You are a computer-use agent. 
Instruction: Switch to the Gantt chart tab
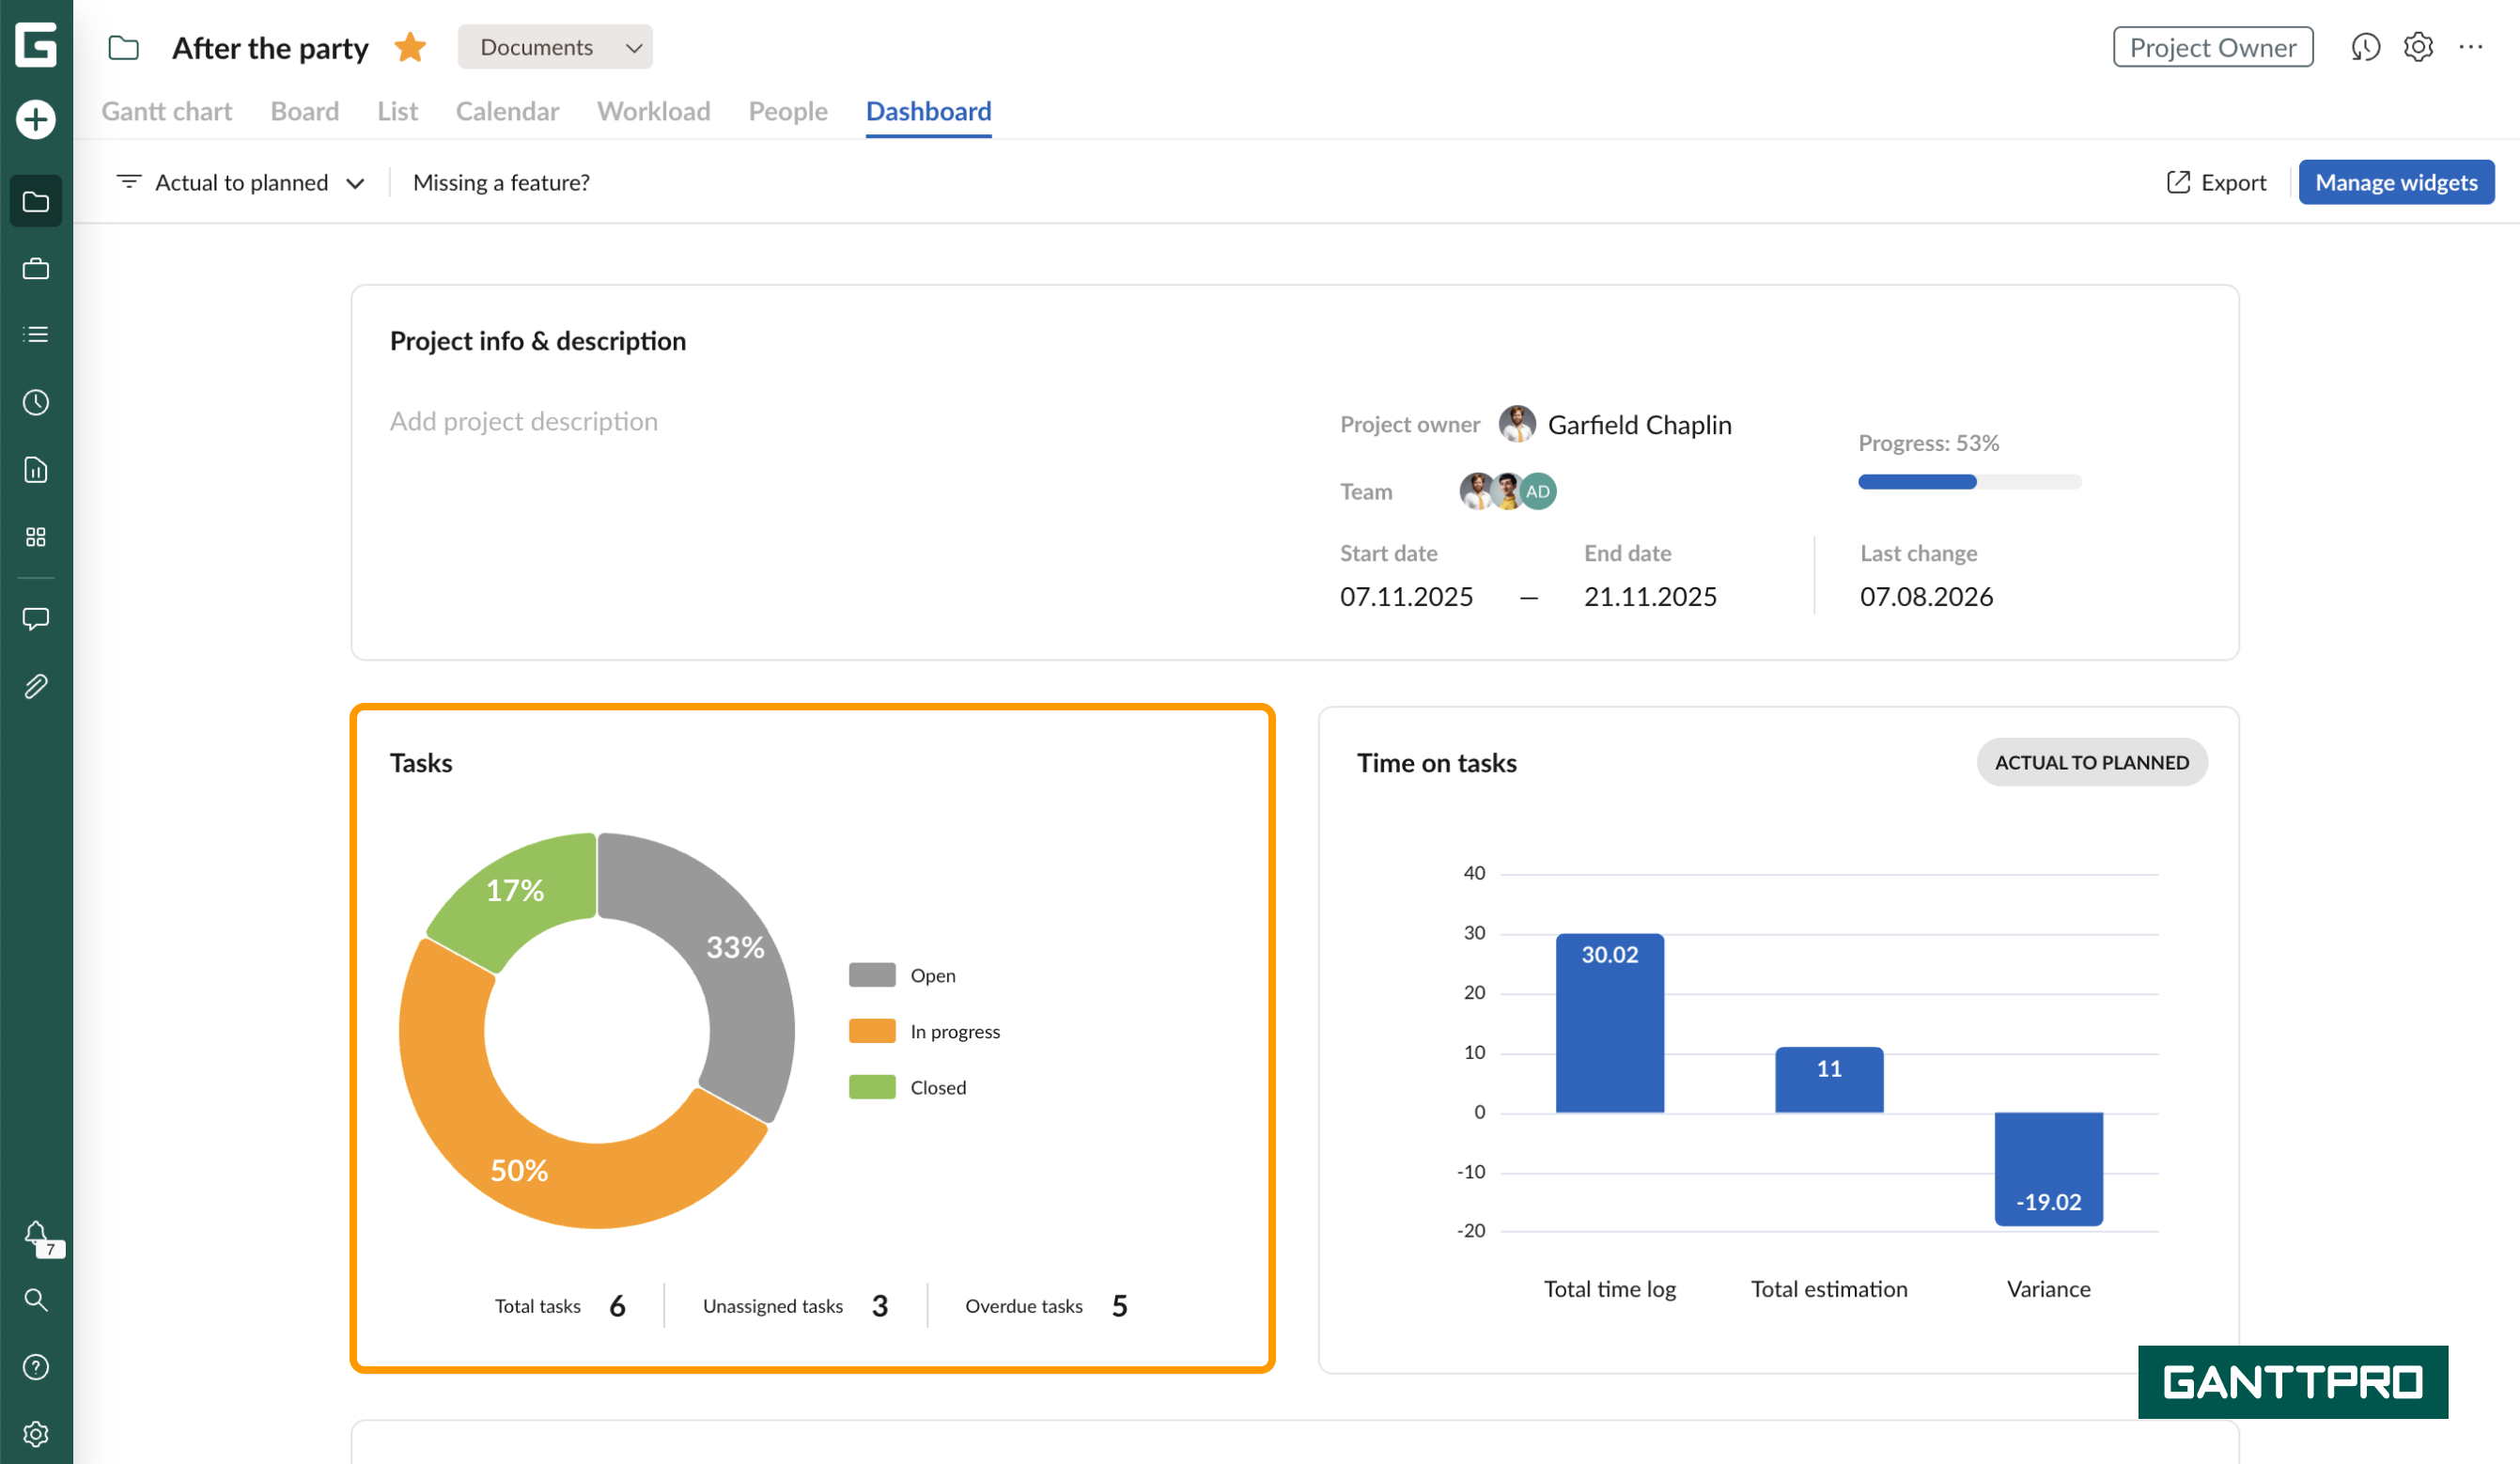click(x=167, y=111)
